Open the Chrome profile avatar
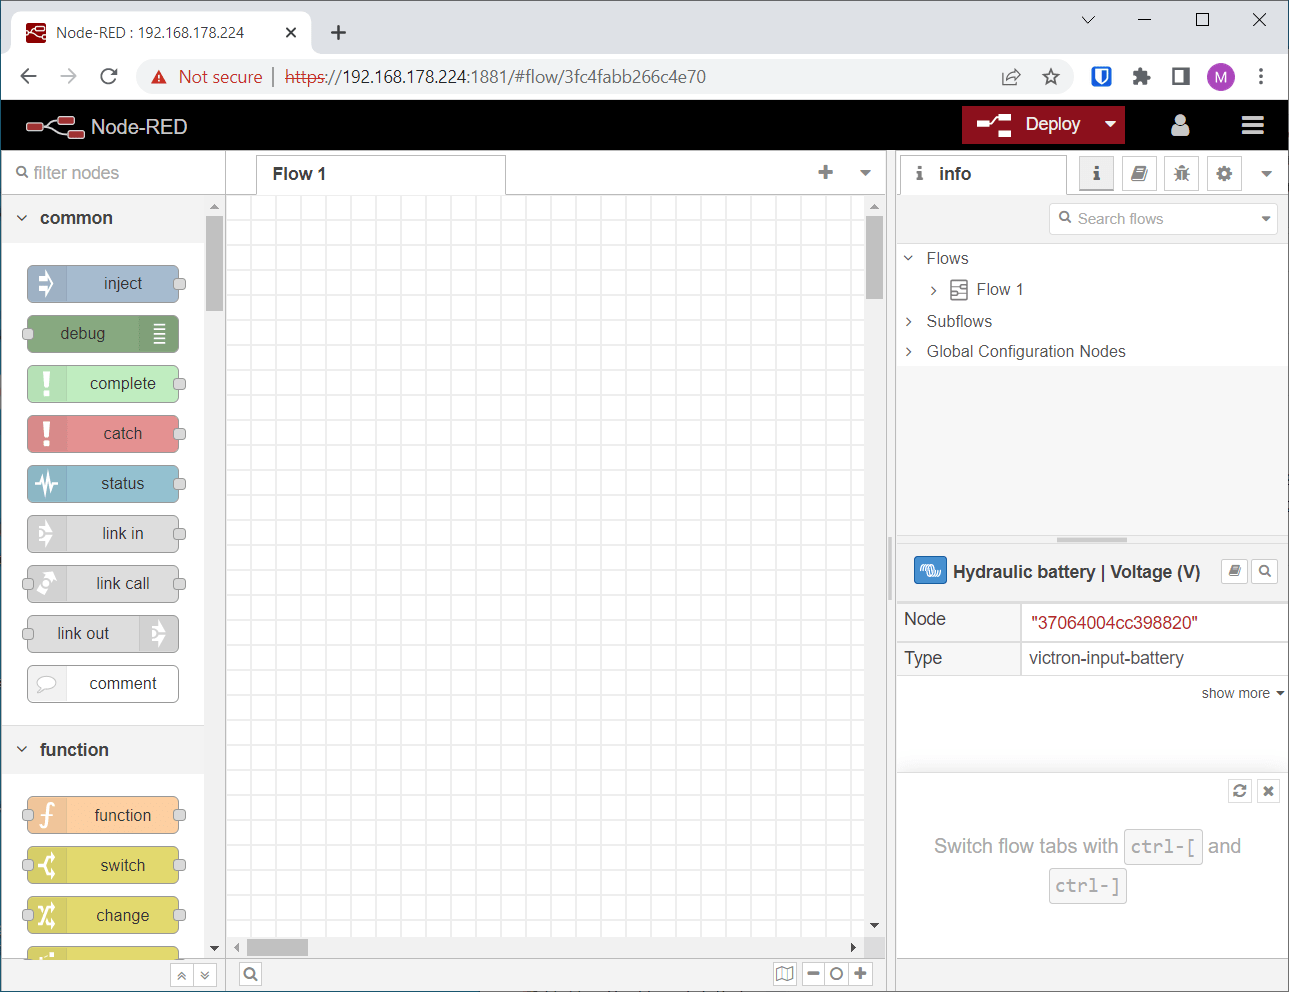 pyautogui.click(x=1221, y=77)
